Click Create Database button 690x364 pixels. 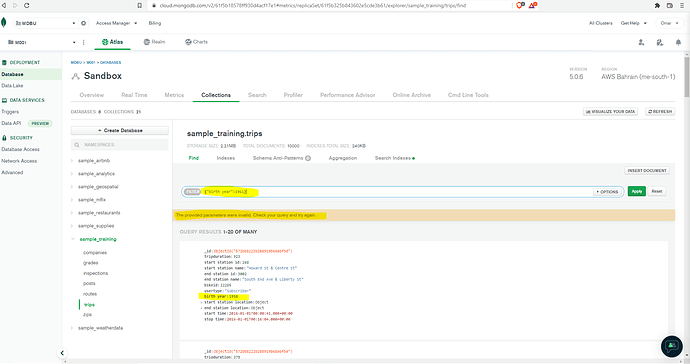120,131
